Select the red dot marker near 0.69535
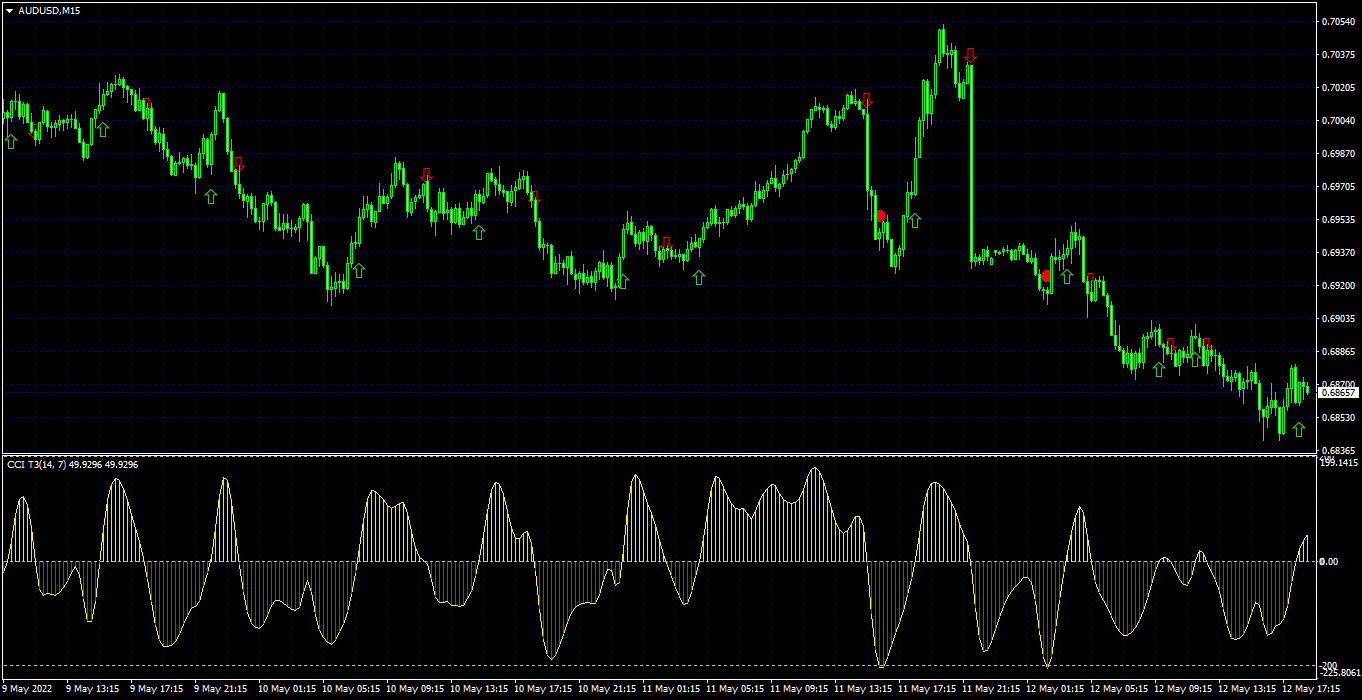This screenshot has width=1362, height=700. point(881,216)
